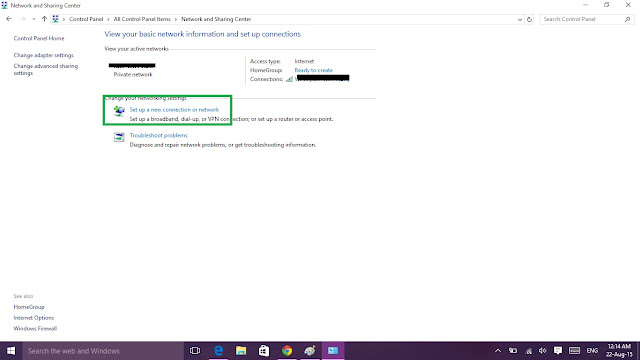640x360 pixels.
Task: Open the Action Center notifications icon
Action: click(558, 351)
